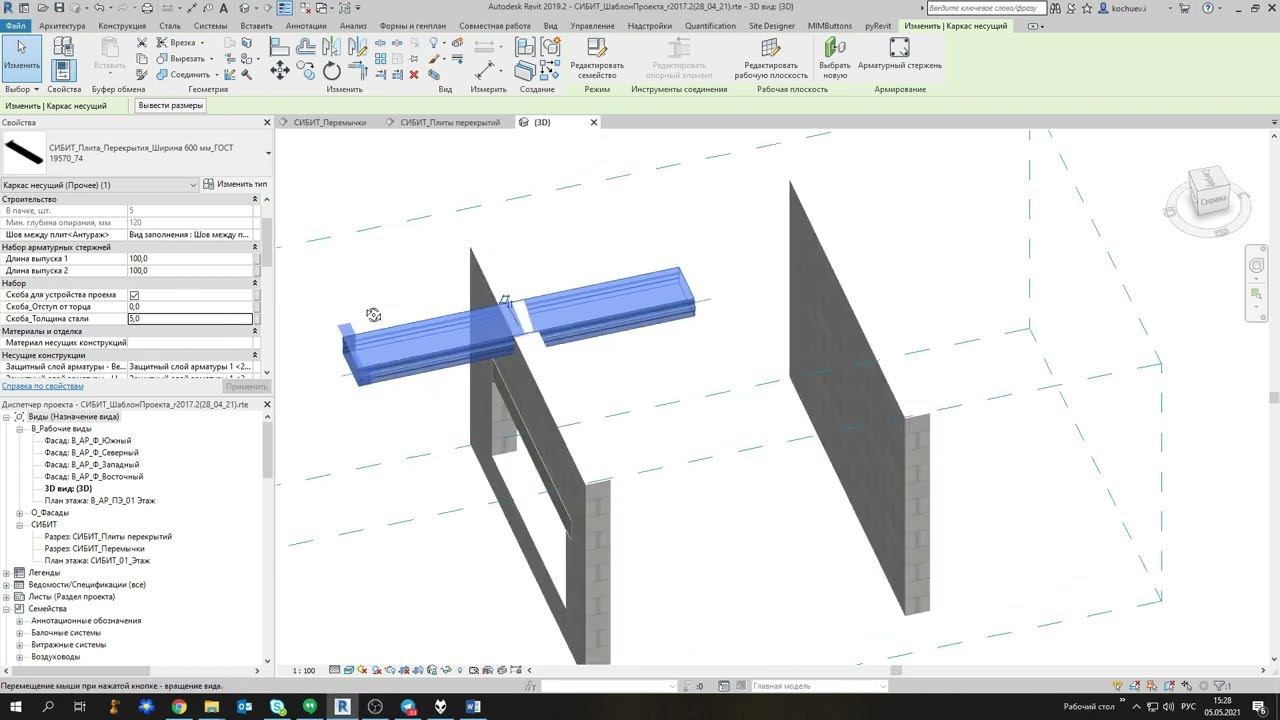Open the 'Каркас несущий (Прочее)' filter dropdown

tap(193, 185)
